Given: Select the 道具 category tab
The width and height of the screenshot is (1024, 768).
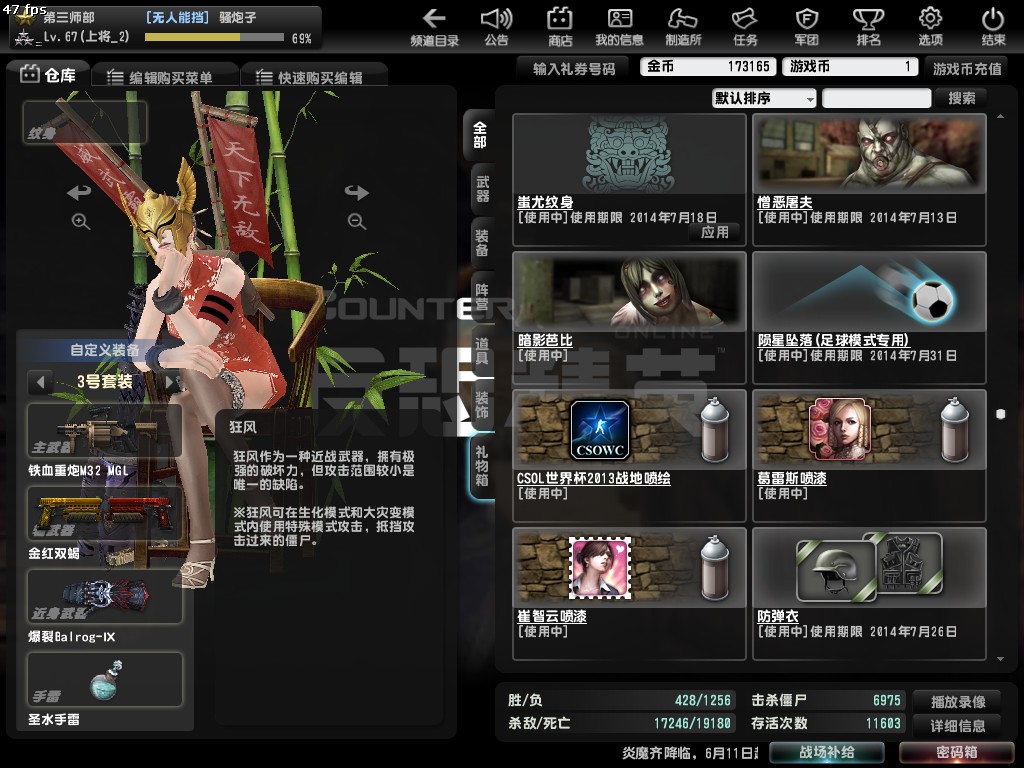Looking at the screenshot, I should pos(482,350).
